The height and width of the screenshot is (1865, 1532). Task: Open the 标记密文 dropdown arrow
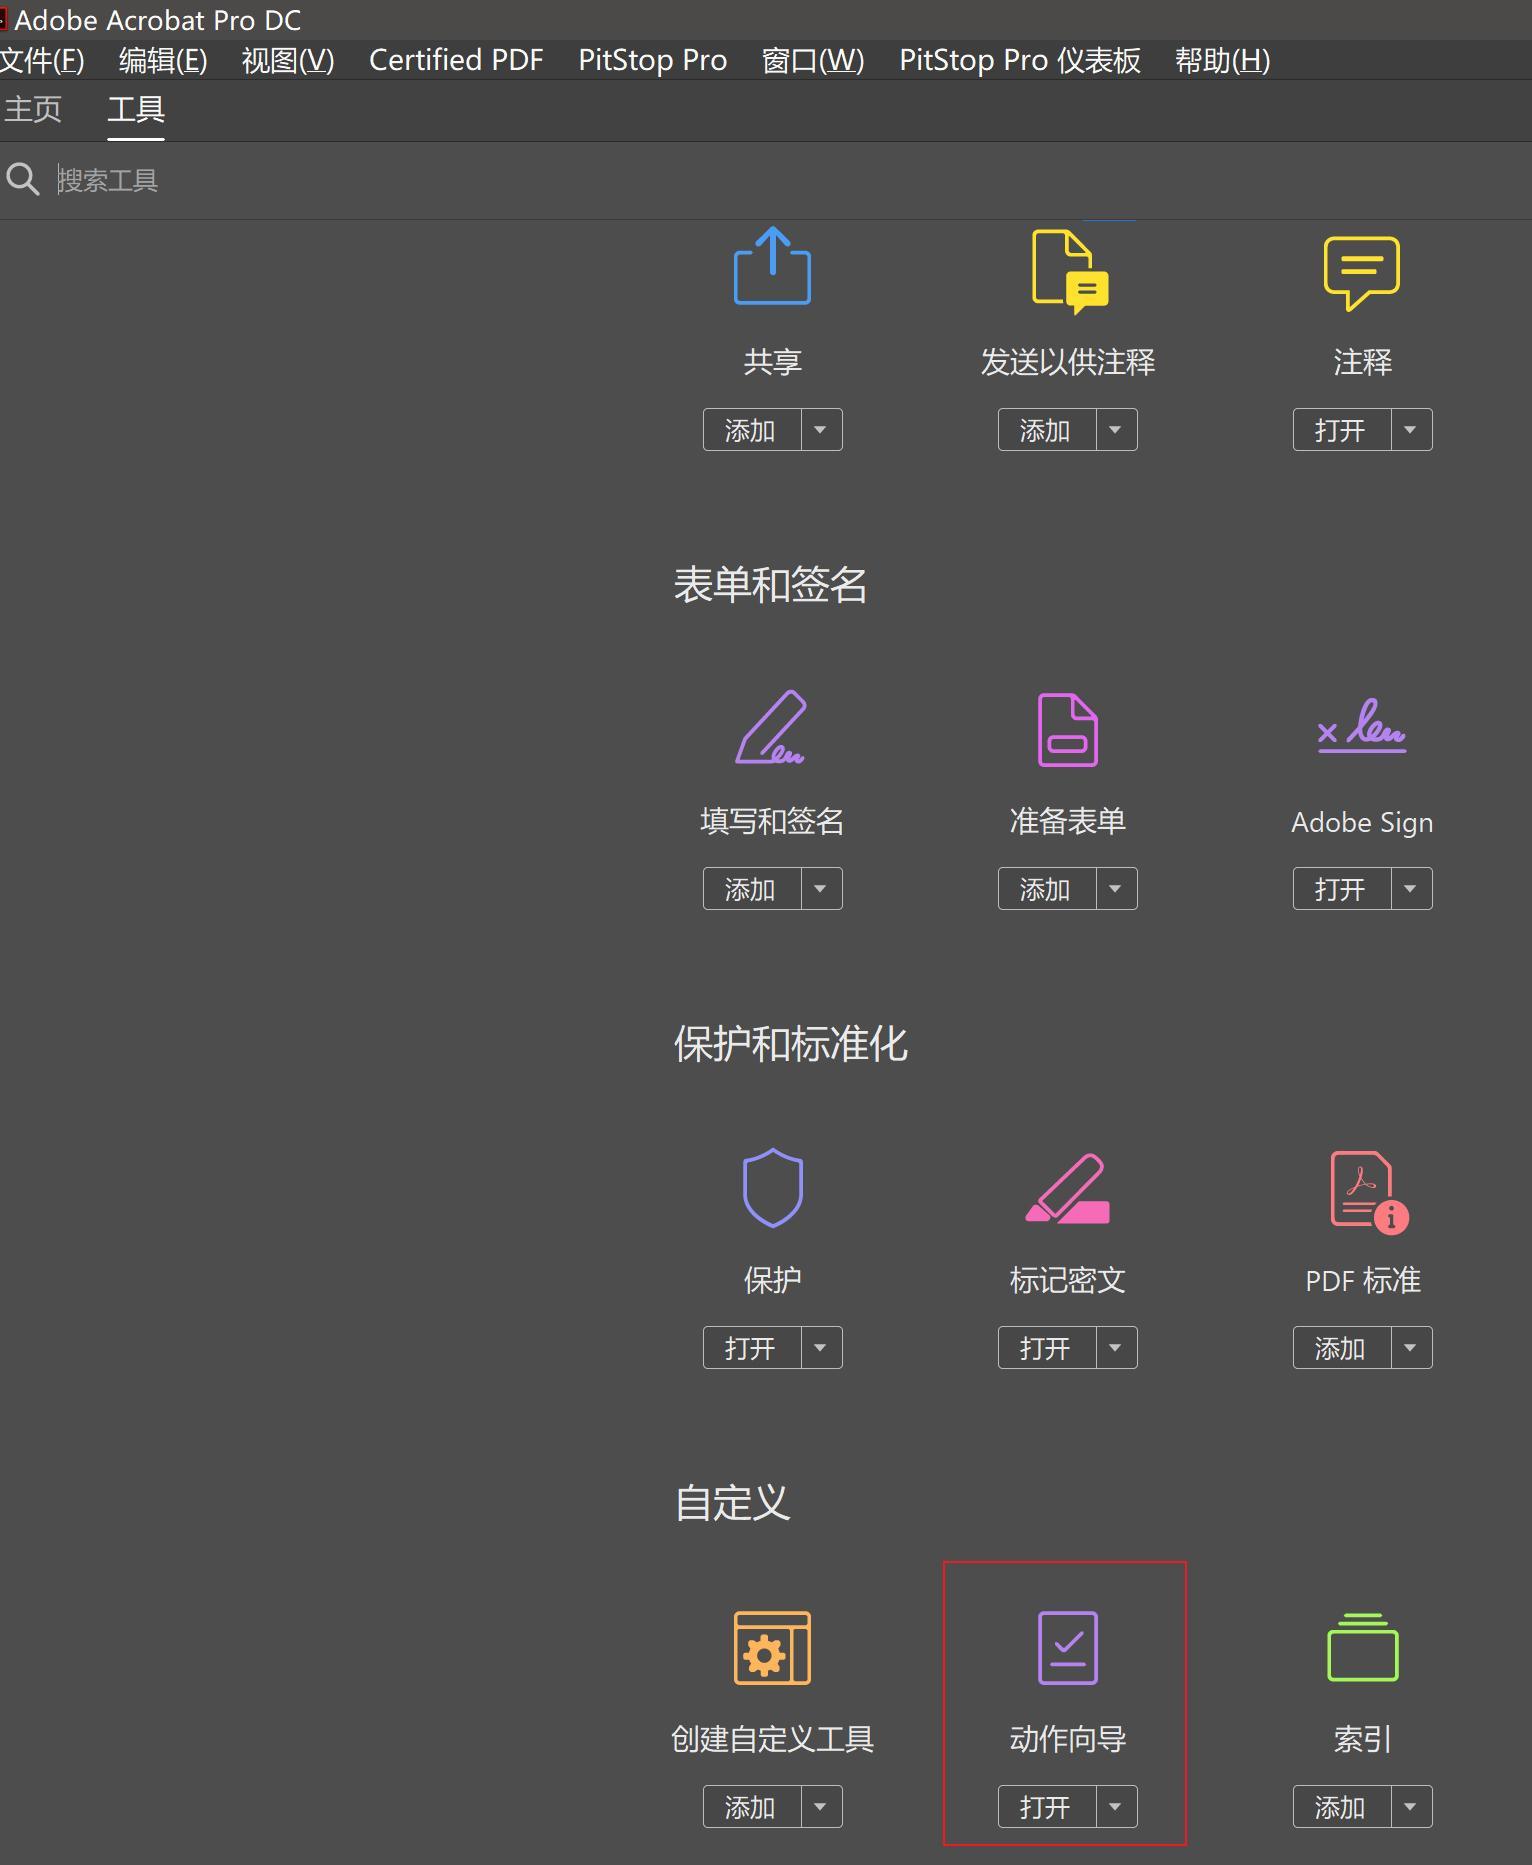[x=1116, y=1348]
